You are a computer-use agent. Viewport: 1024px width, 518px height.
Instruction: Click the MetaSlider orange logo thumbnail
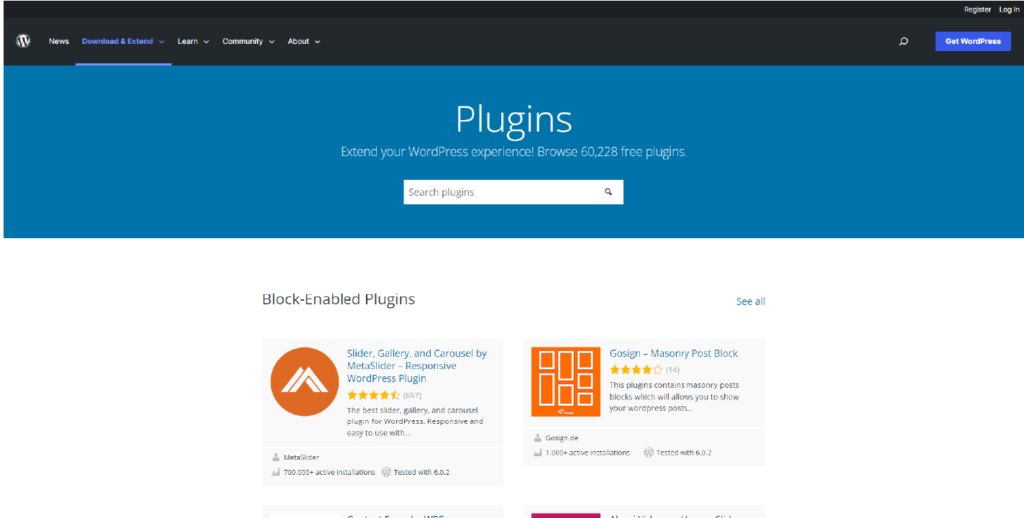pos(304,381)
